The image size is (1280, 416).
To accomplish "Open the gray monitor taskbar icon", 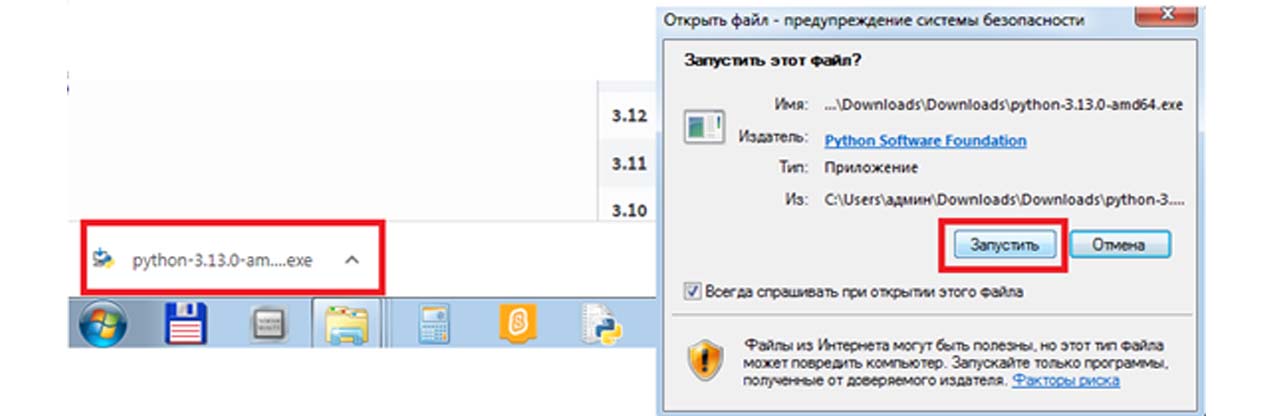I will 268,325.
